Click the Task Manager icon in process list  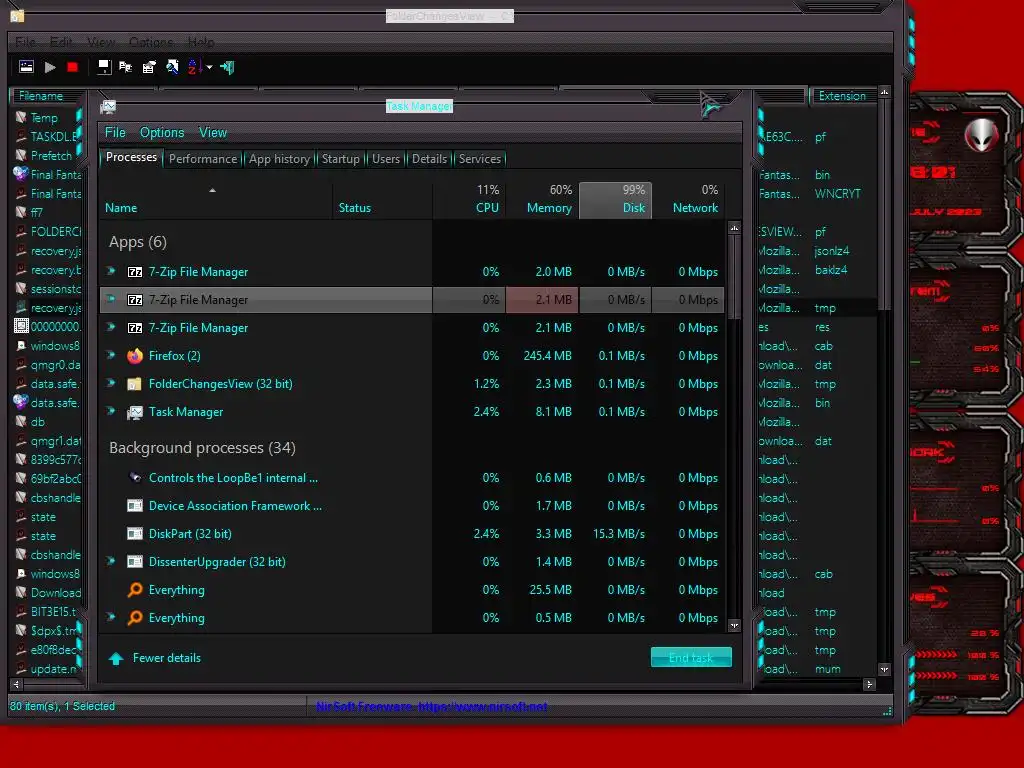click(135, 412)
